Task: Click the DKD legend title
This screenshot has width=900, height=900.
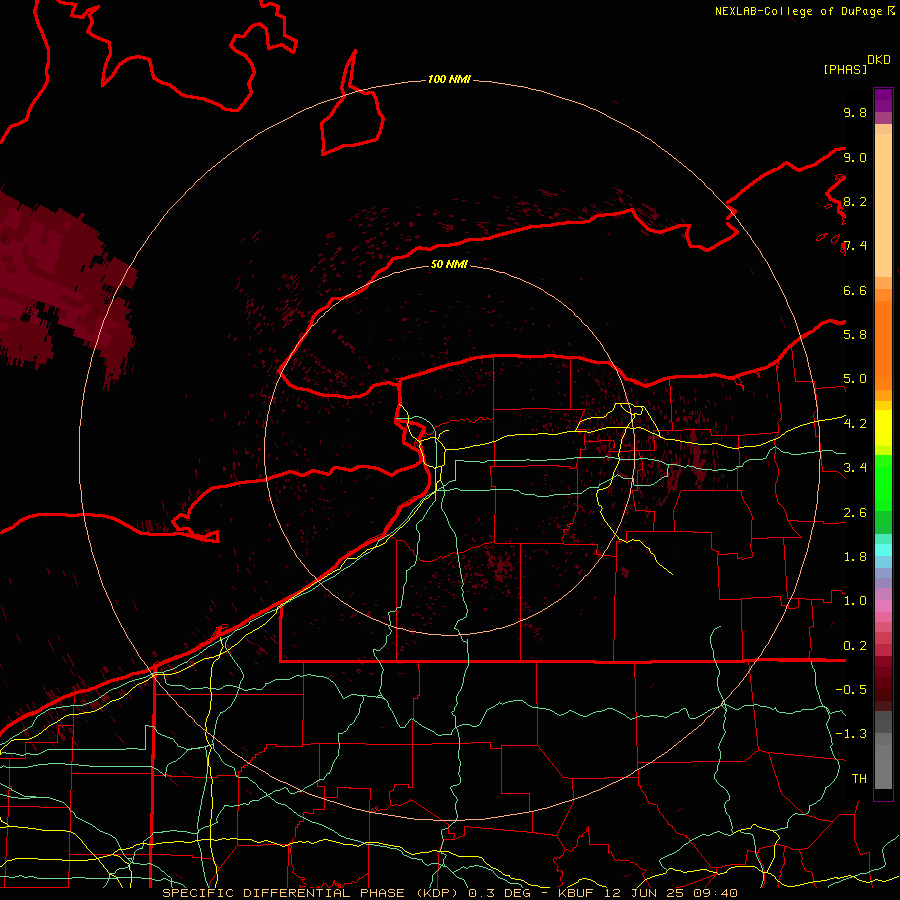Action: click(x=879, y=60)
